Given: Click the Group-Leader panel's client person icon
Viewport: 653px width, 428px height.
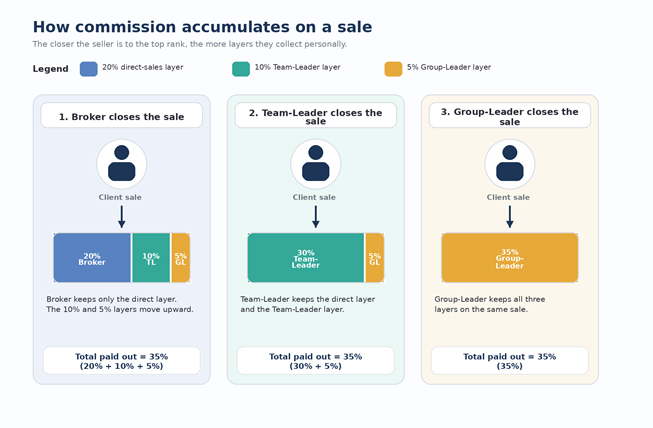Looking at the screenshot, I should (x=510, y=163).
